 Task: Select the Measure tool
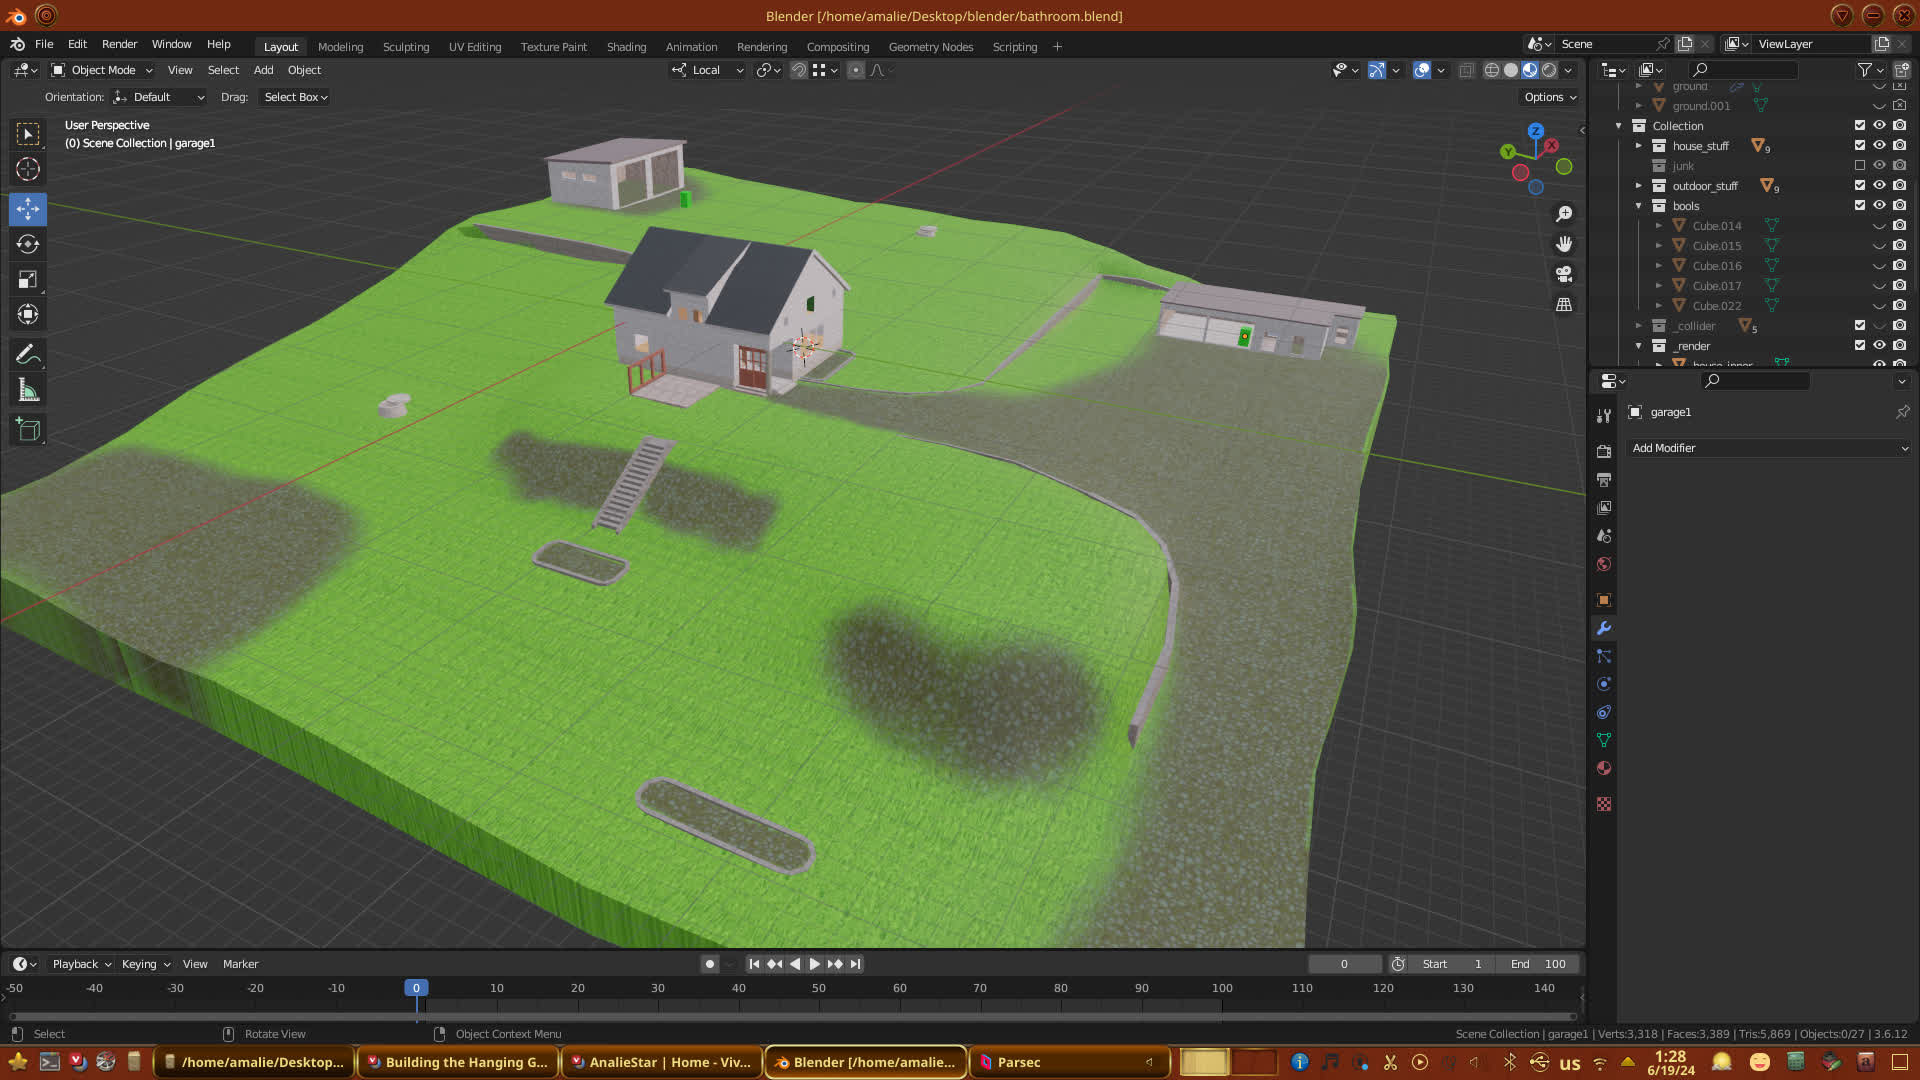[28, 391]
